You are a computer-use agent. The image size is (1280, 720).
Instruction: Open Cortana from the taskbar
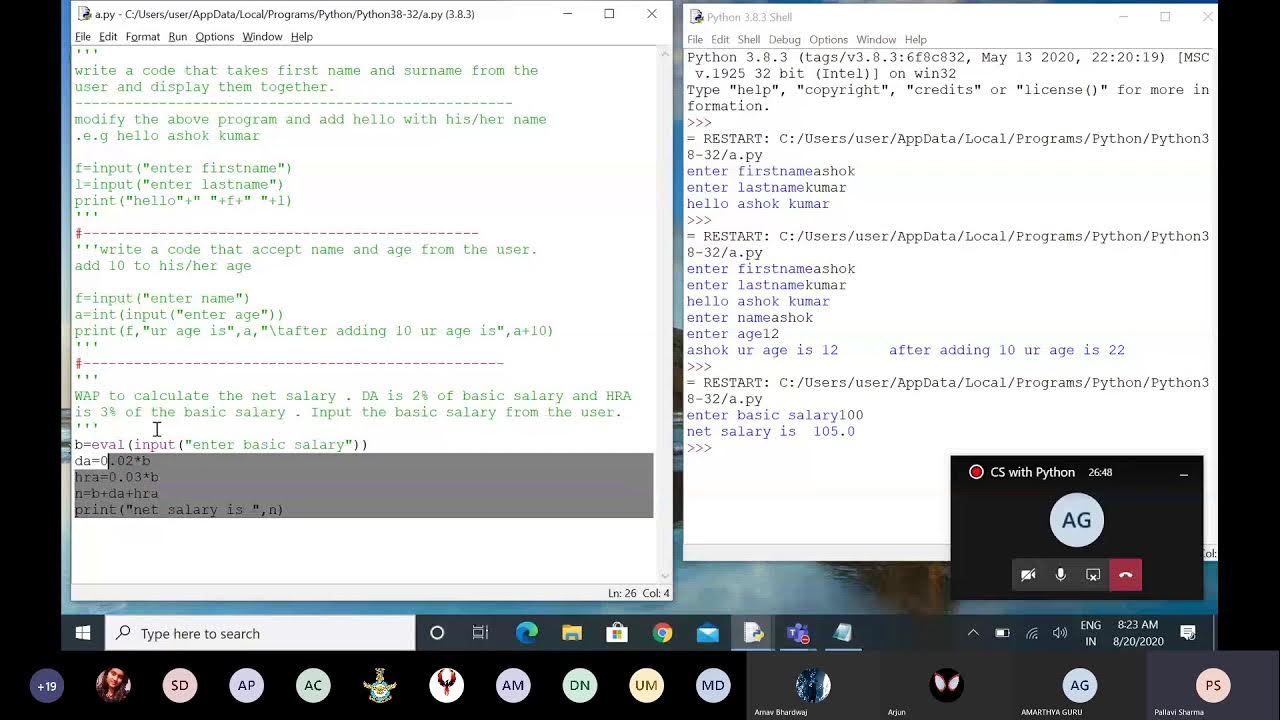(x=437, y=633)
